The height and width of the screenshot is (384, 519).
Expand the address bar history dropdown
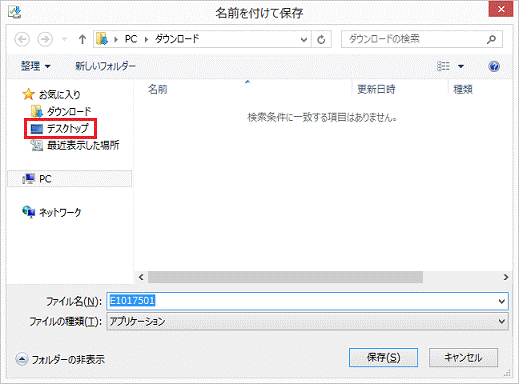[303, 40]
